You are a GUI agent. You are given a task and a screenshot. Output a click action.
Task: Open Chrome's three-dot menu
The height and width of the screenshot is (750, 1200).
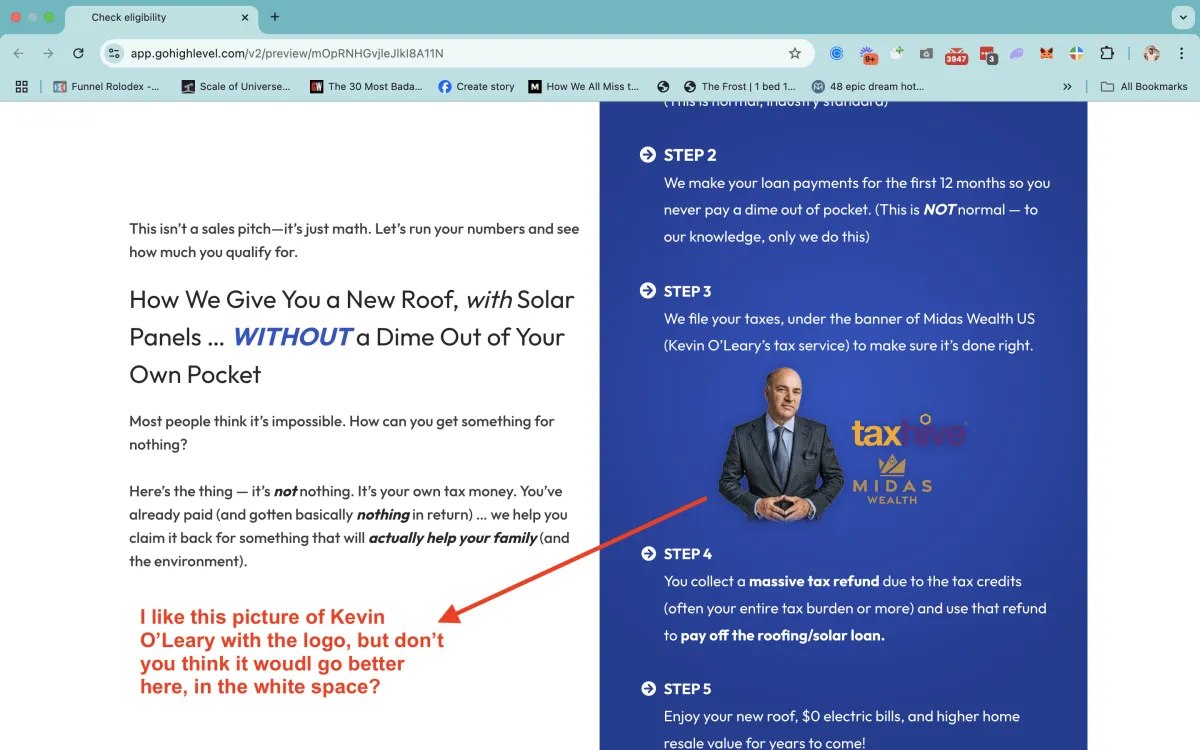[x=1182, y=53]
